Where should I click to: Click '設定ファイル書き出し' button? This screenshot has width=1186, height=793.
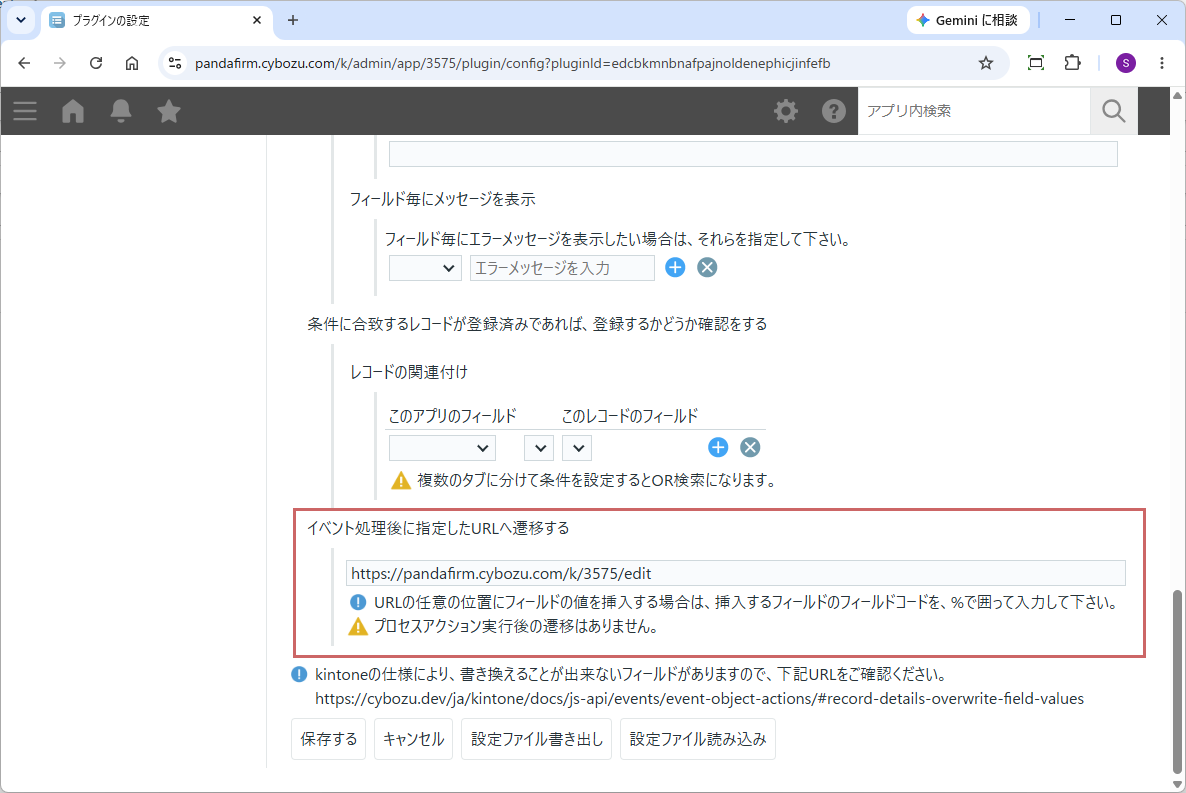point(536,739)
